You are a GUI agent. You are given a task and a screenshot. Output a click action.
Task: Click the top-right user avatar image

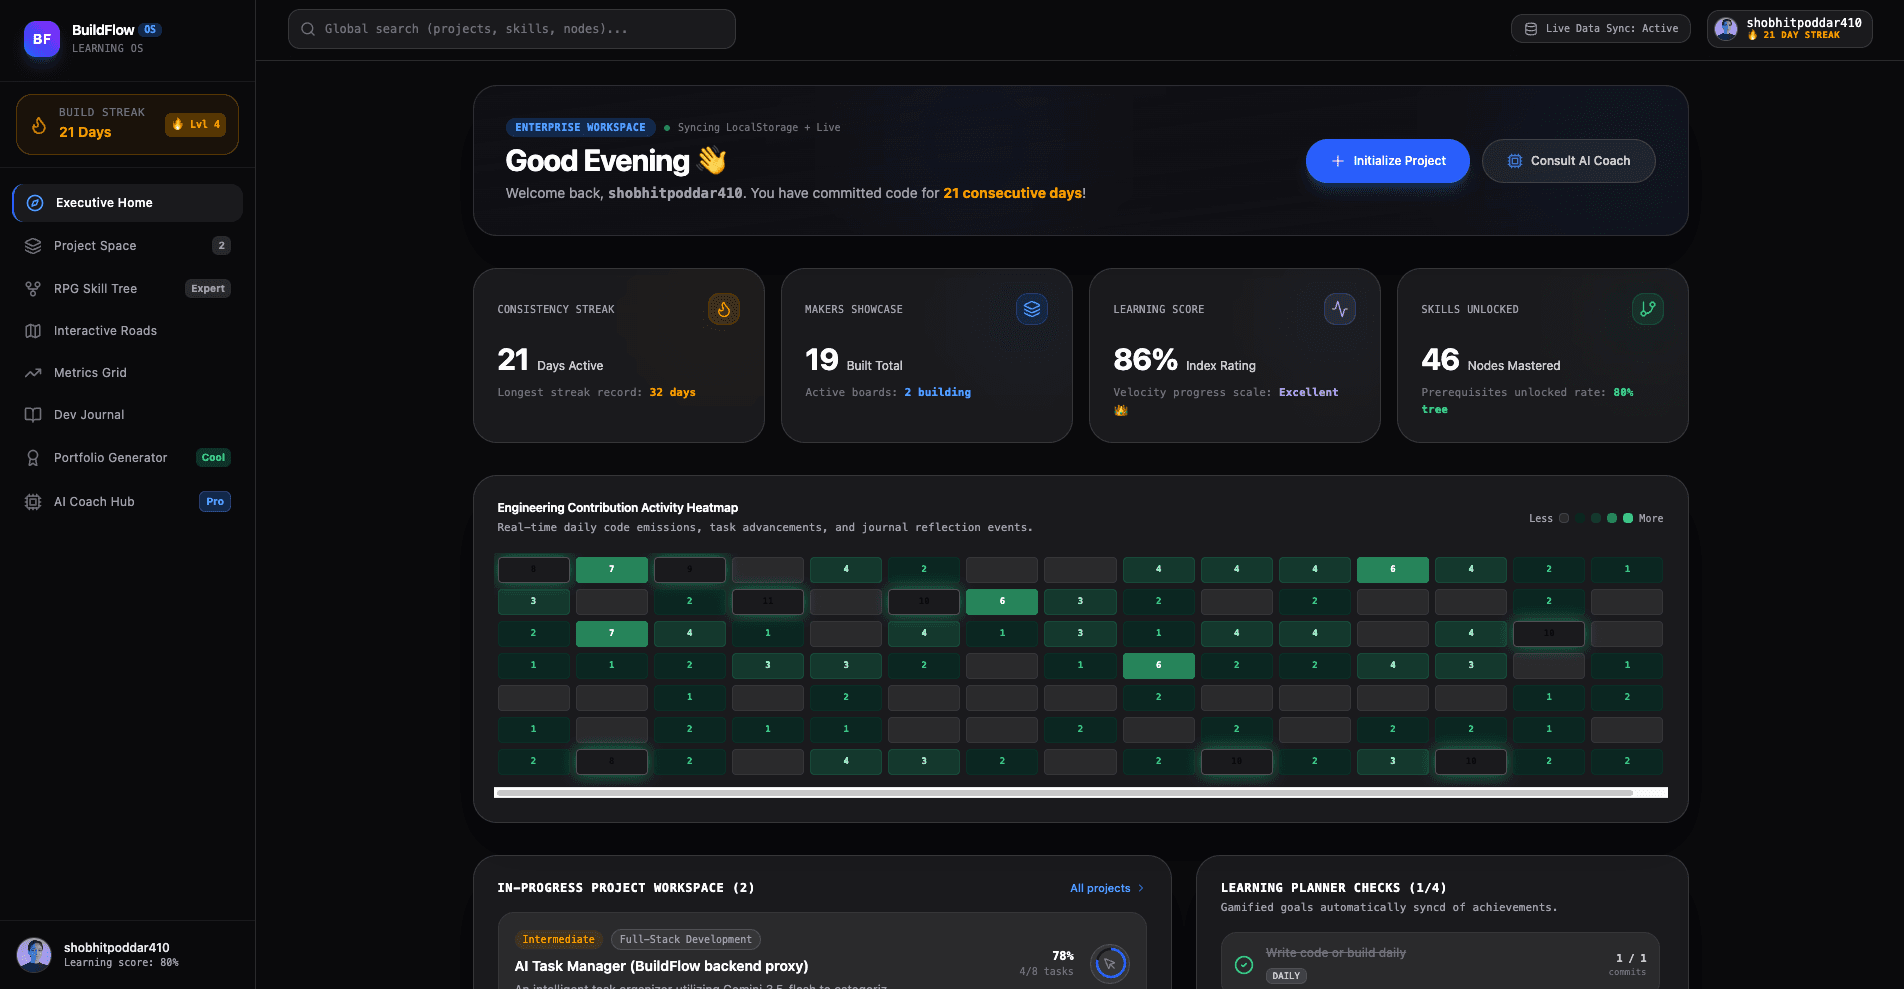click(1726, 29)
